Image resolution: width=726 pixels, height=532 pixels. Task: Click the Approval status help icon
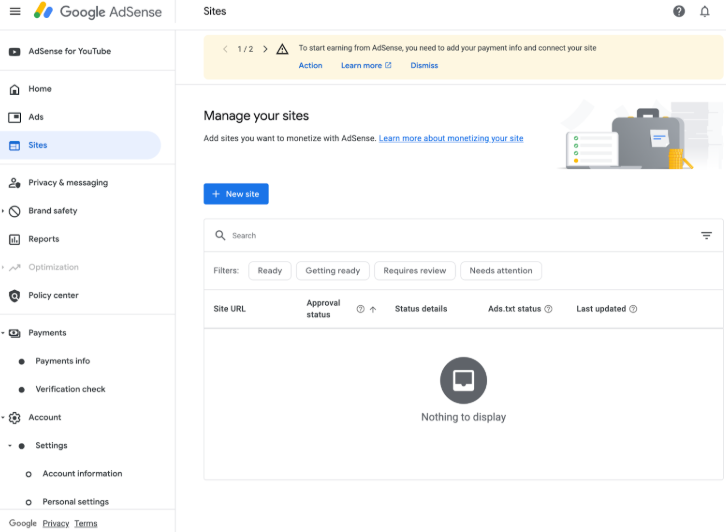click(x=360, y=309)
